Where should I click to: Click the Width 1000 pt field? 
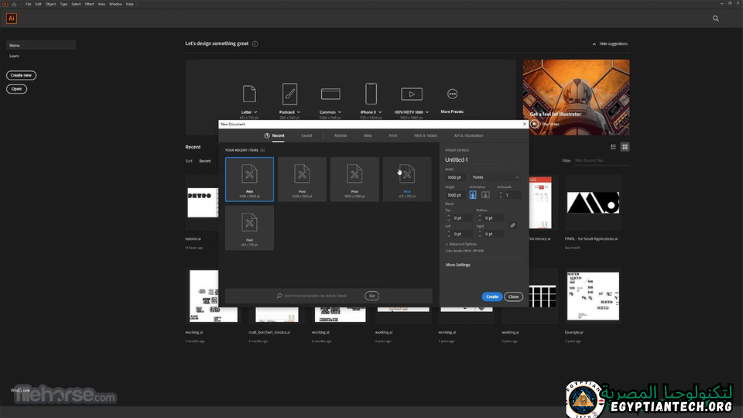coord(455,177)
